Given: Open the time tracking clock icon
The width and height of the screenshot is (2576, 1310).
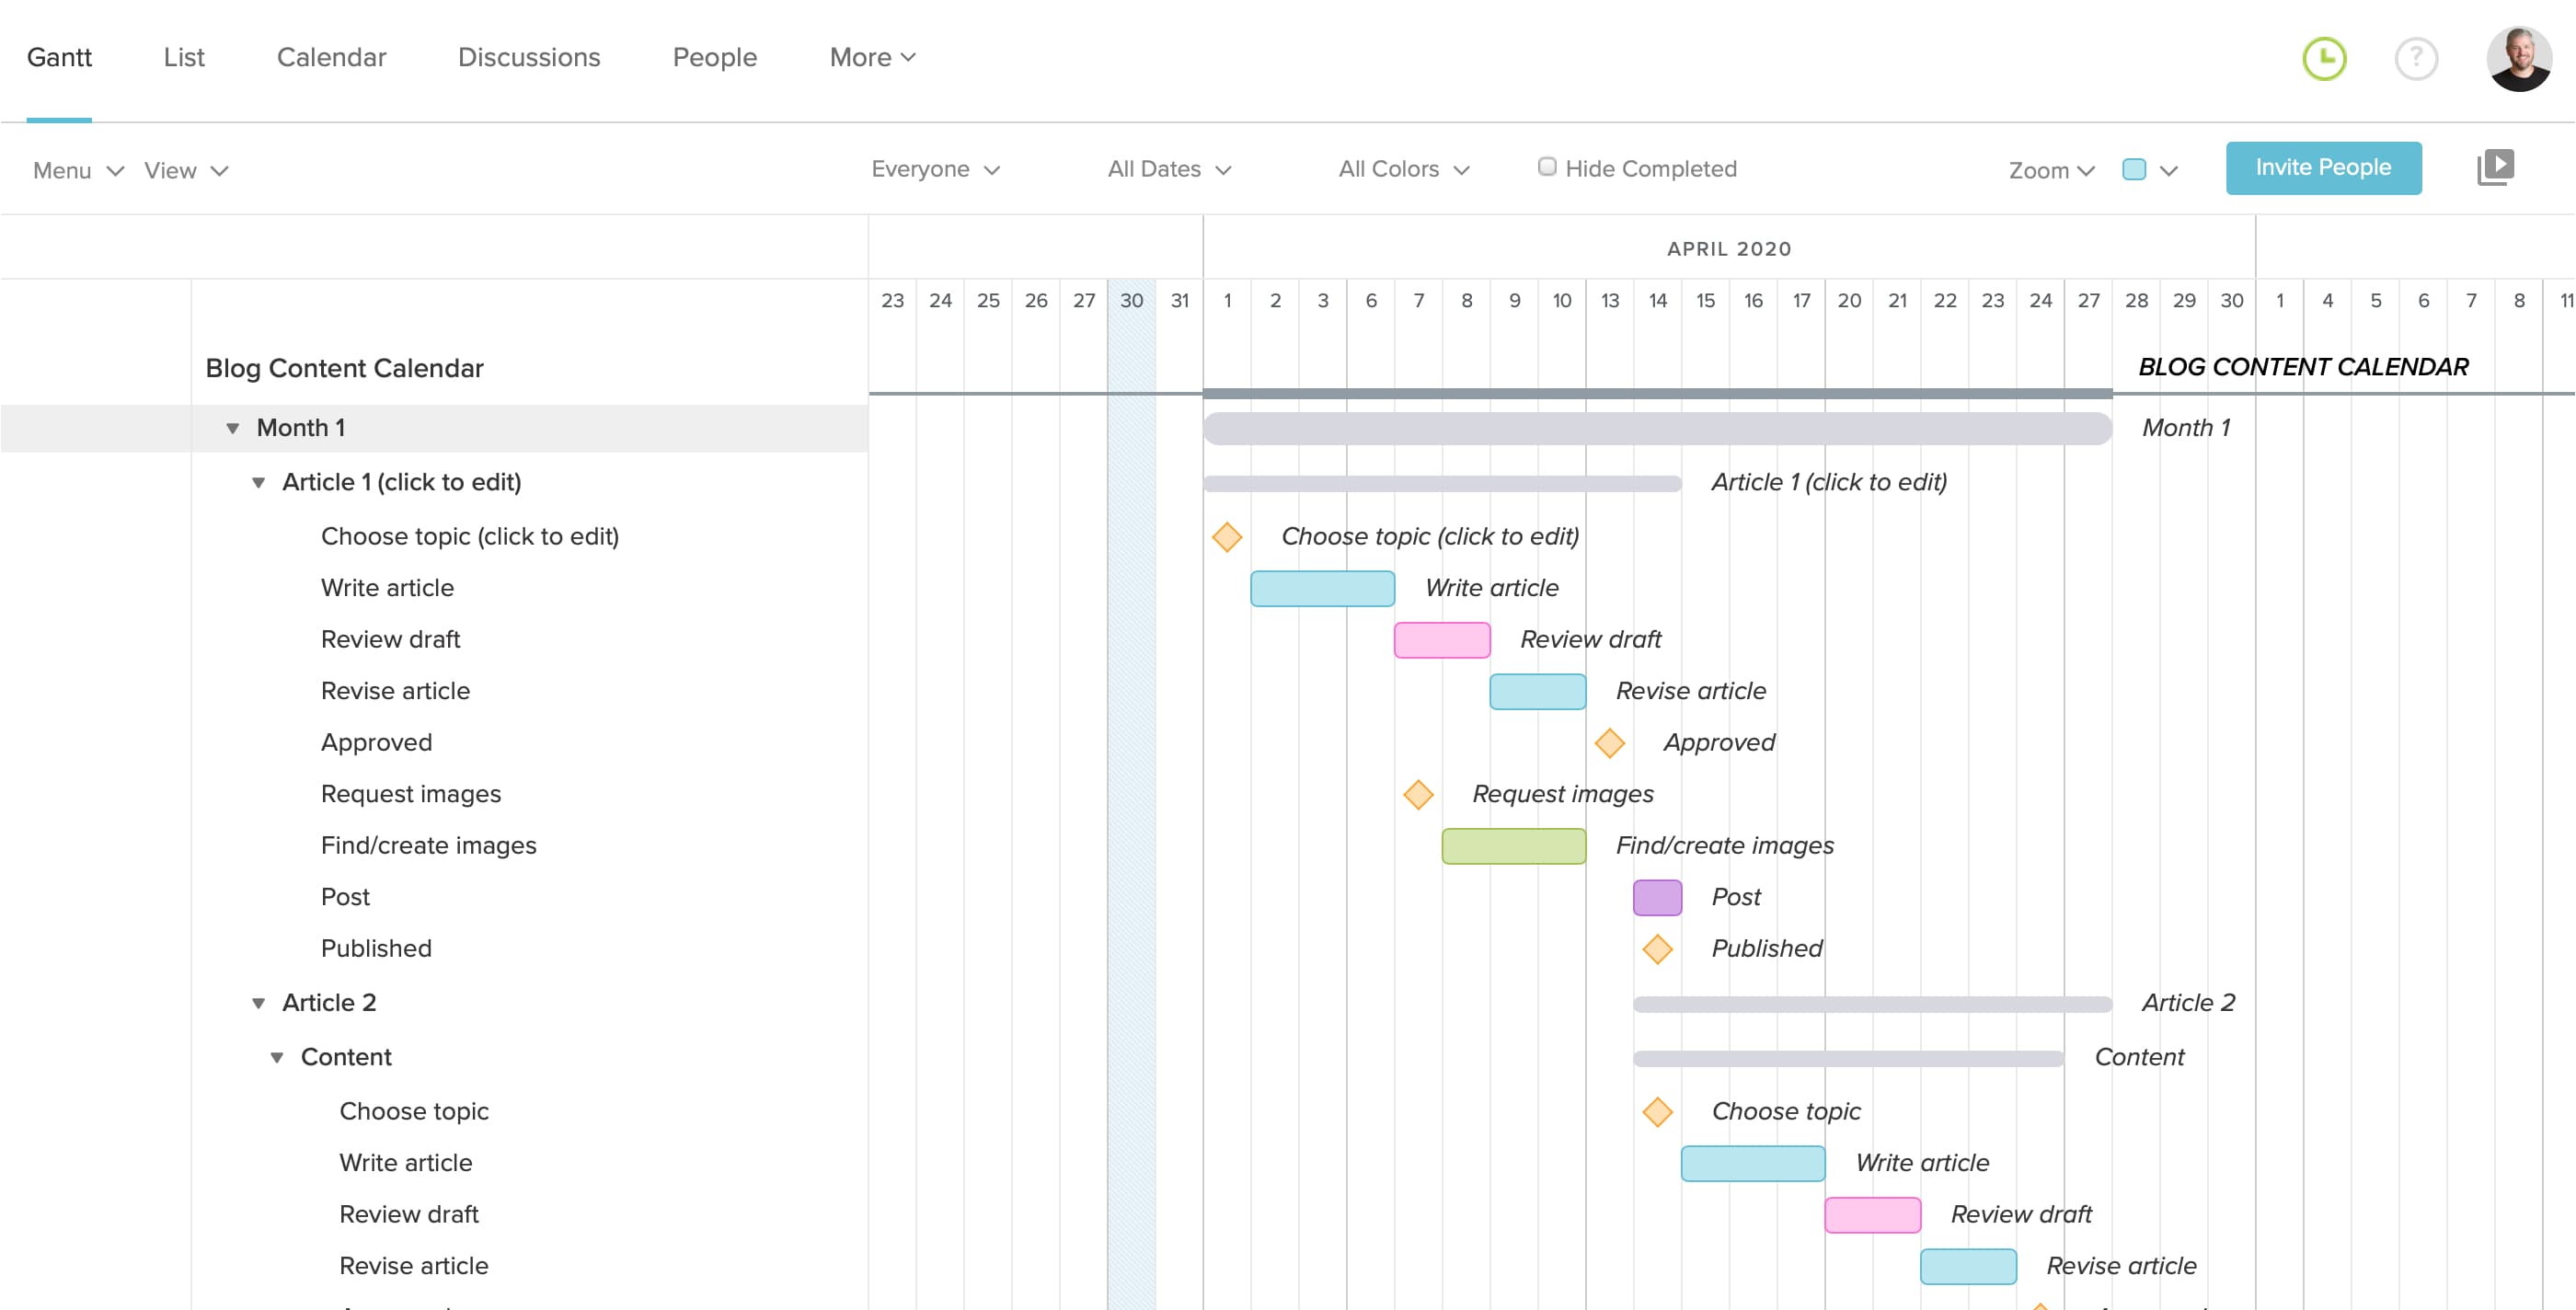Looking at the screenshot, I should point(2324,59).
